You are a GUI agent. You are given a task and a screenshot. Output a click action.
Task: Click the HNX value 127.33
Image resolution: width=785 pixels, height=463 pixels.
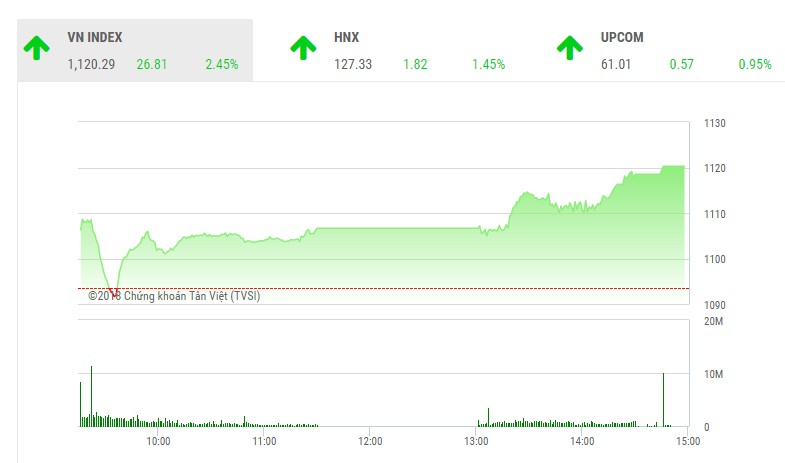pyautogui.click(x=353, y=64)
